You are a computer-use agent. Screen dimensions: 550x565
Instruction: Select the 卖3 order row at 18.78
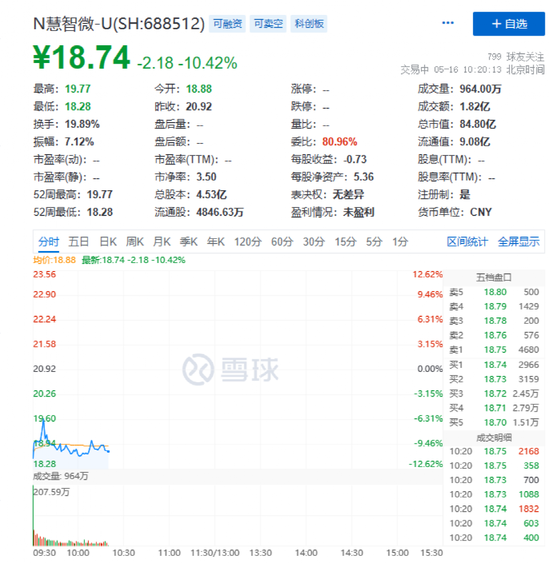pyautogui.click(x=493, y=321)
